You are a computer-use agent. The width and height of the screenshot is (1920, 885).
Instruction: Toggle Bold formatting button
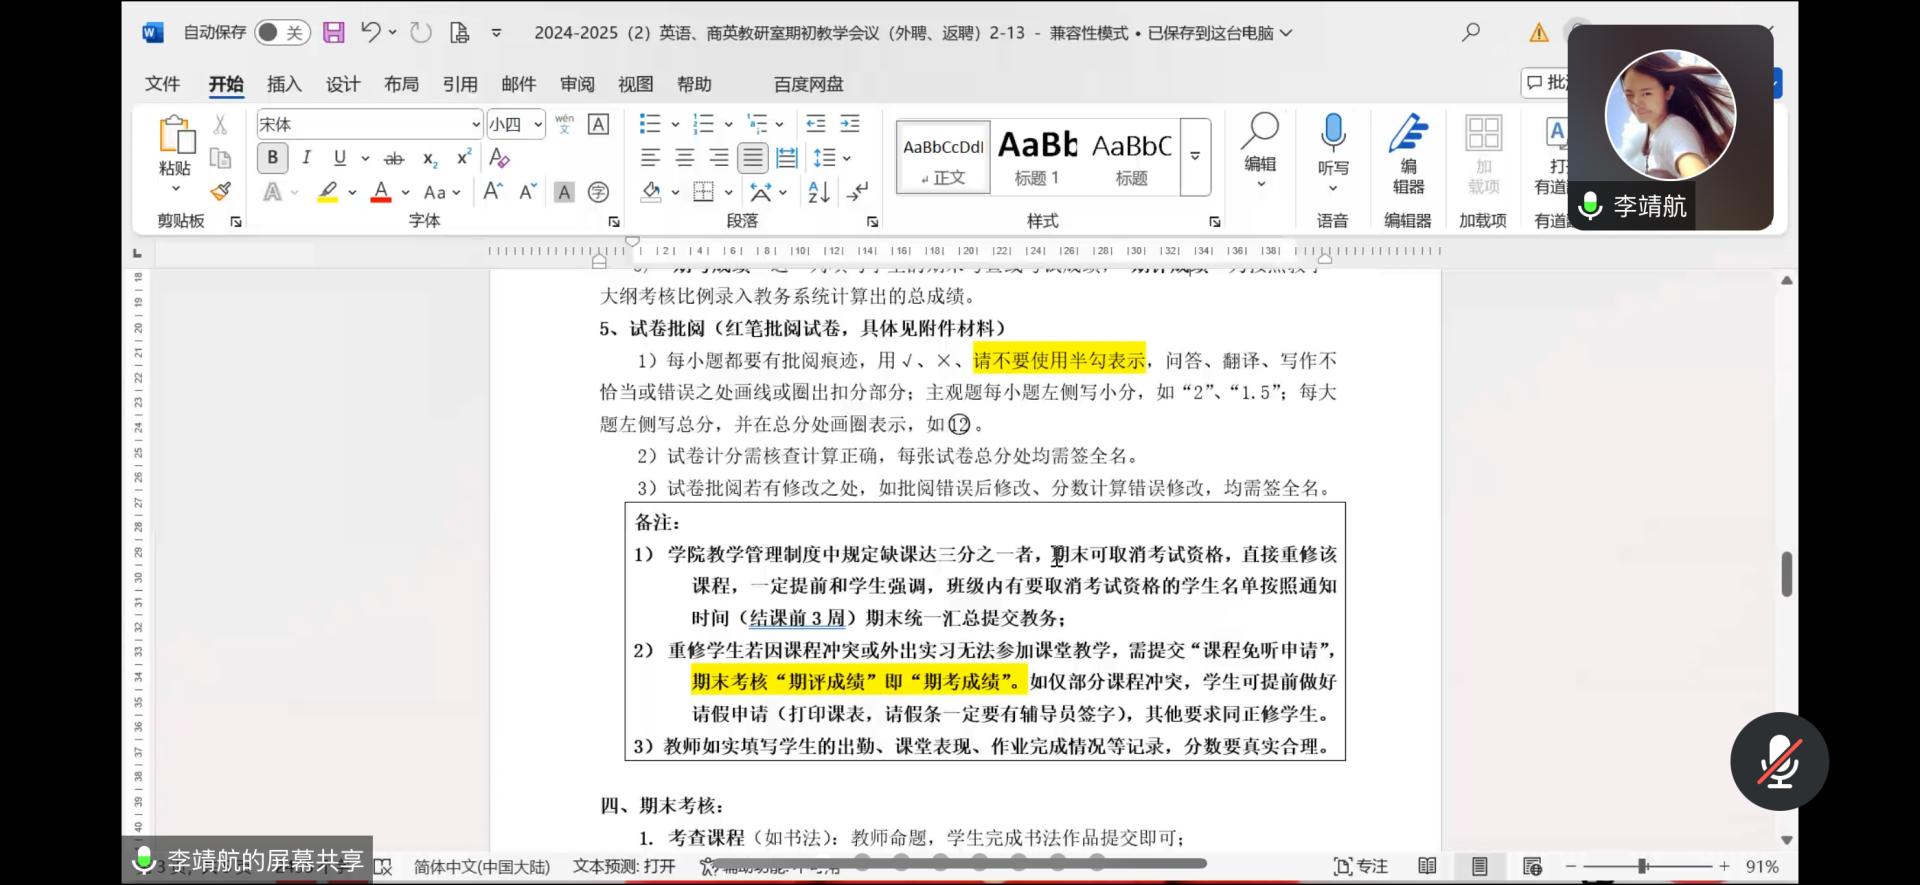tap(272, 158)
